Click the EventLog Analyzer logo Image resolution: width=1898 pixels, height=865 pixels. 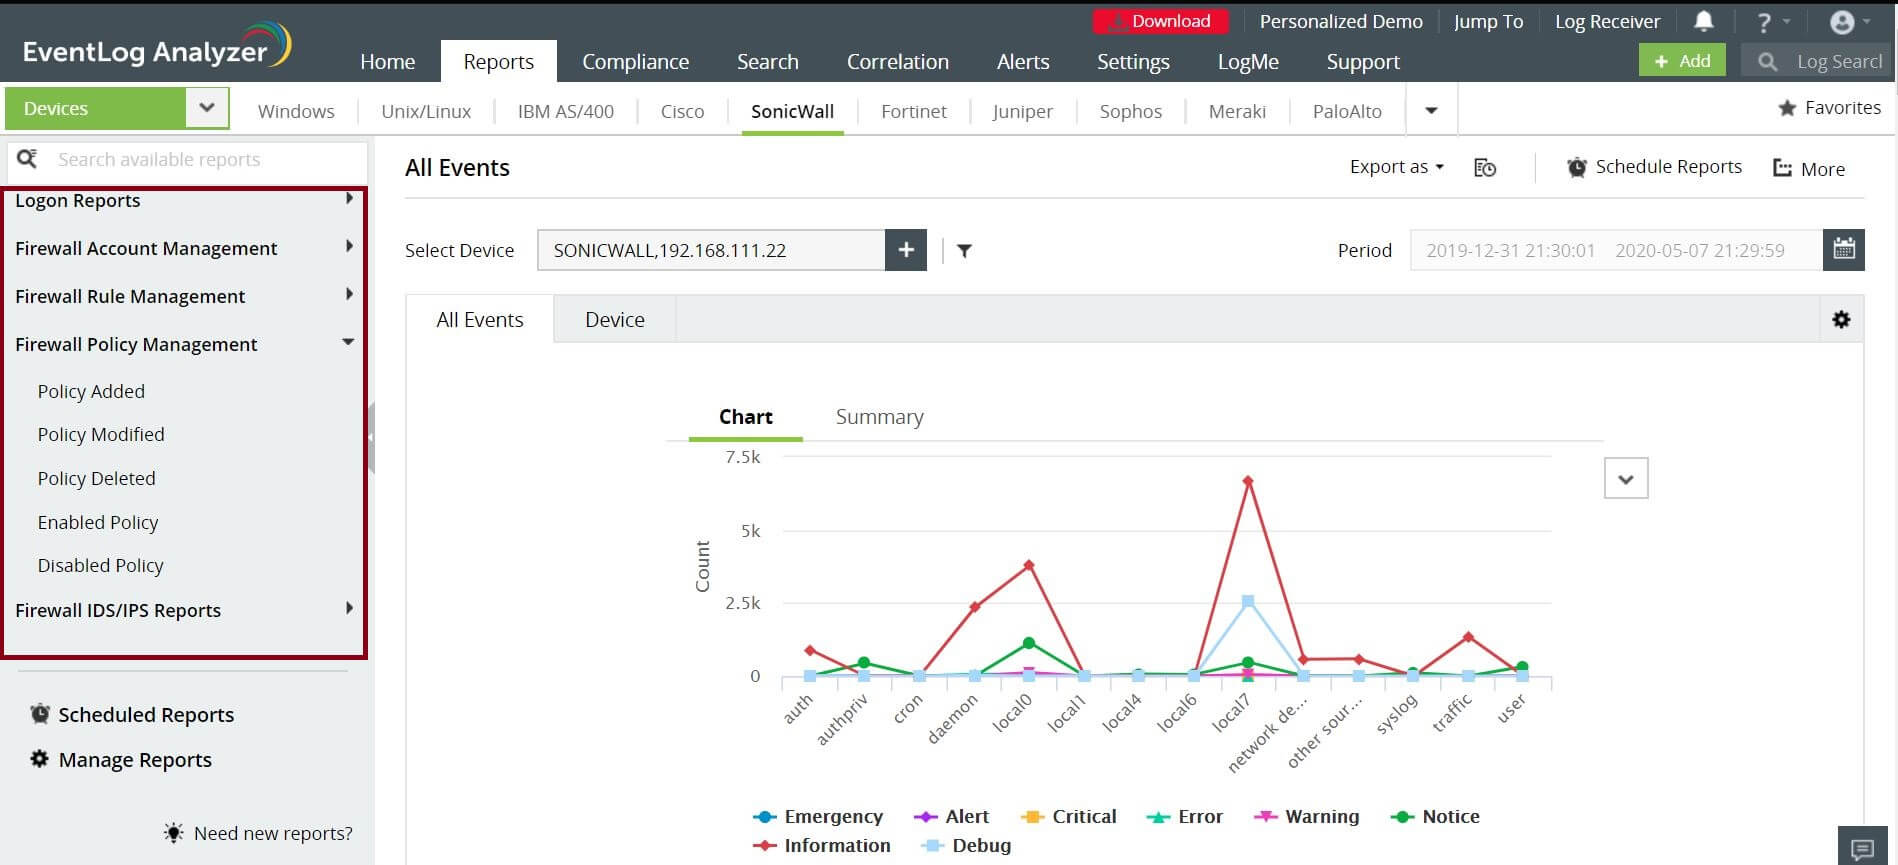[x=157, y=46]
